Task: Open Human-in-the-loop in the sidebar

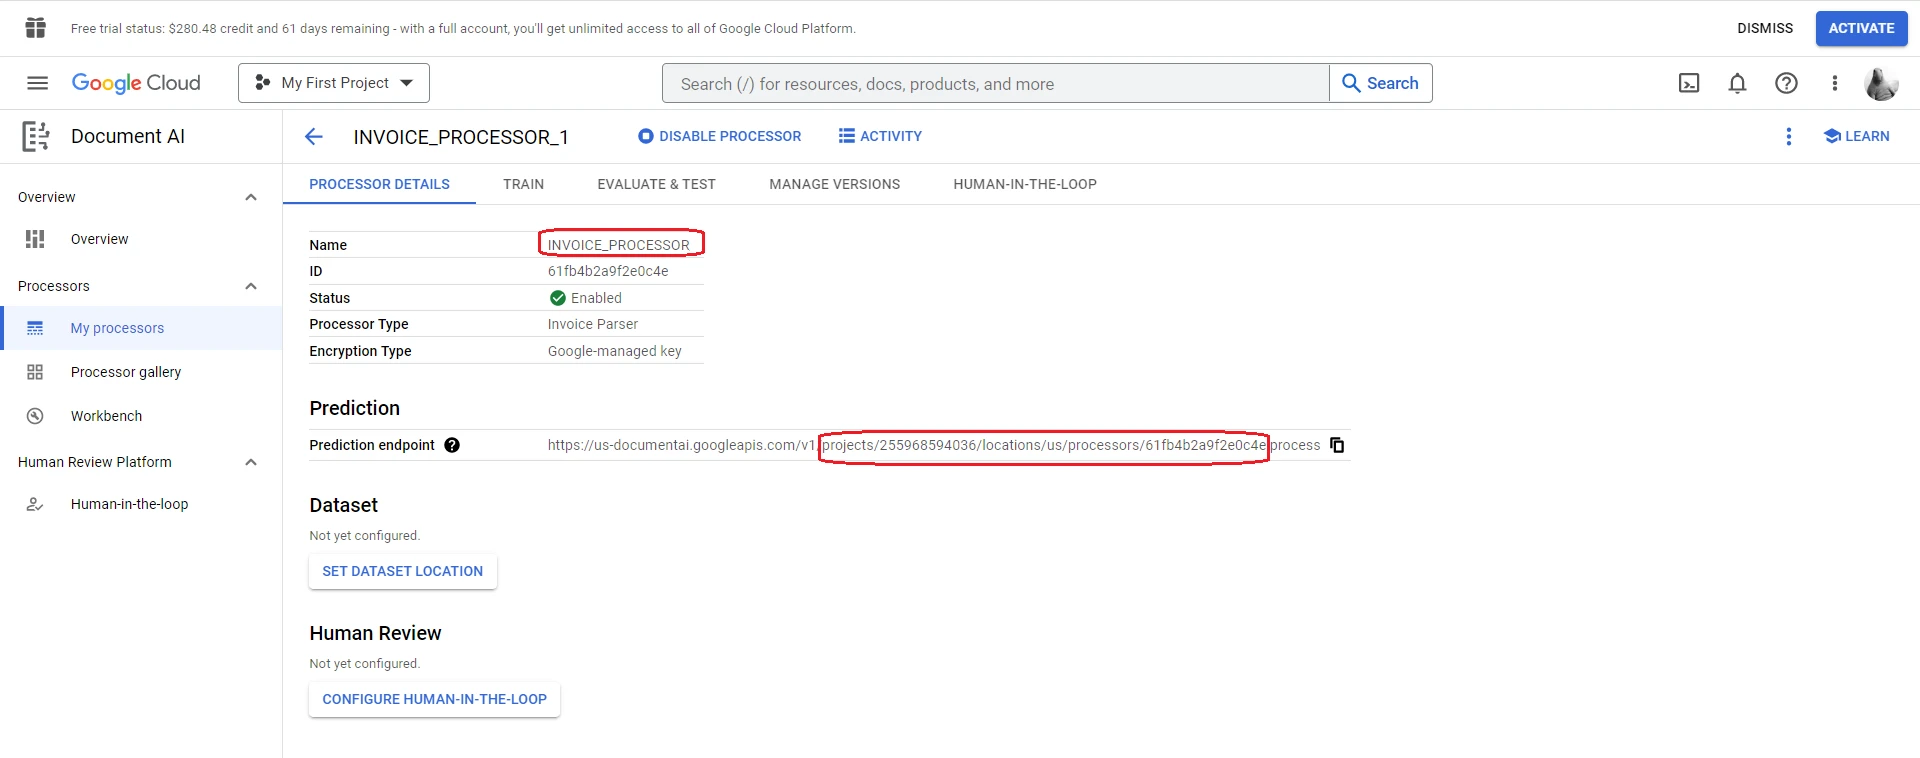Action: pyautogui.click(x=141, y=504)
